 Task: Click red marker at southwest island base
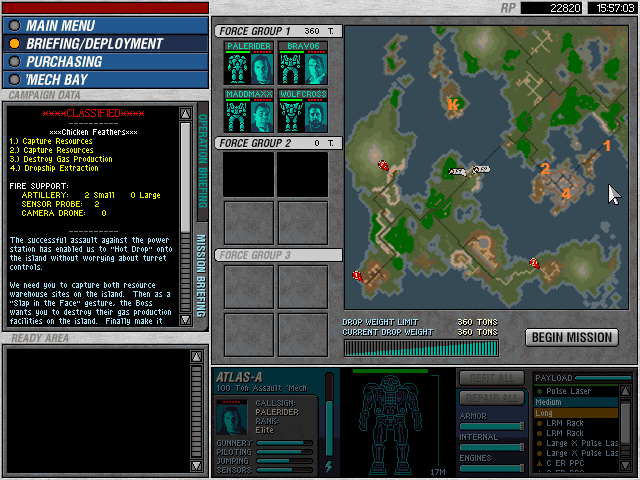coord(358,276)
